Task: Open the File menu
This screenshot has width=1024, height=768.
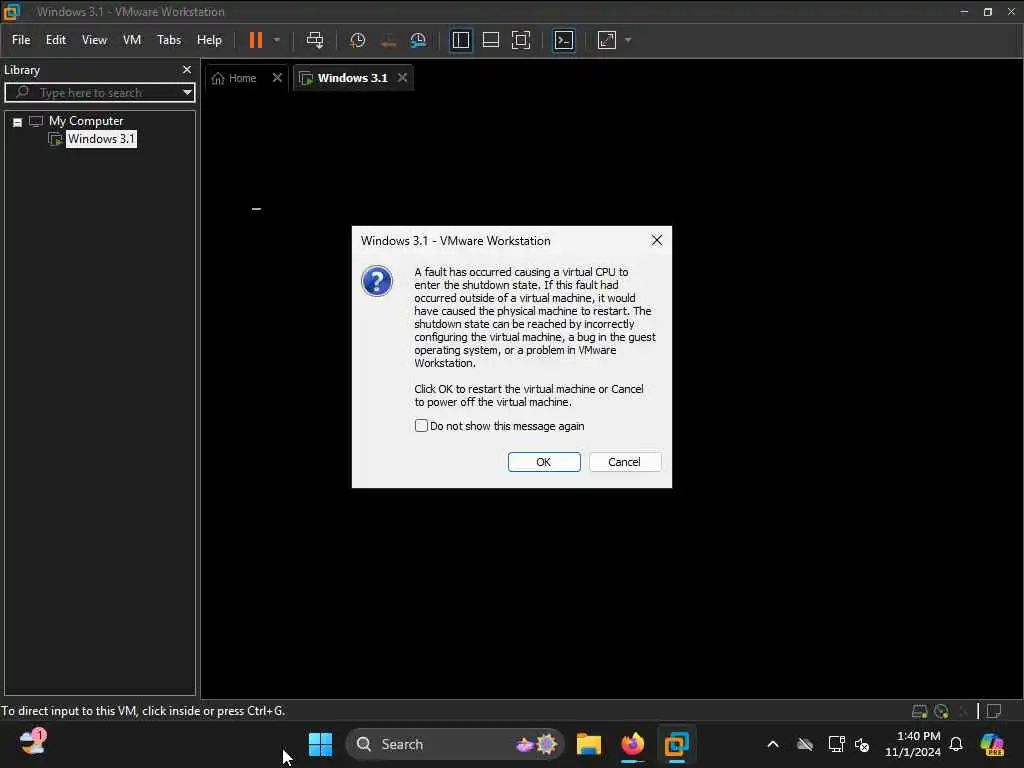Action: coord(21,40)
